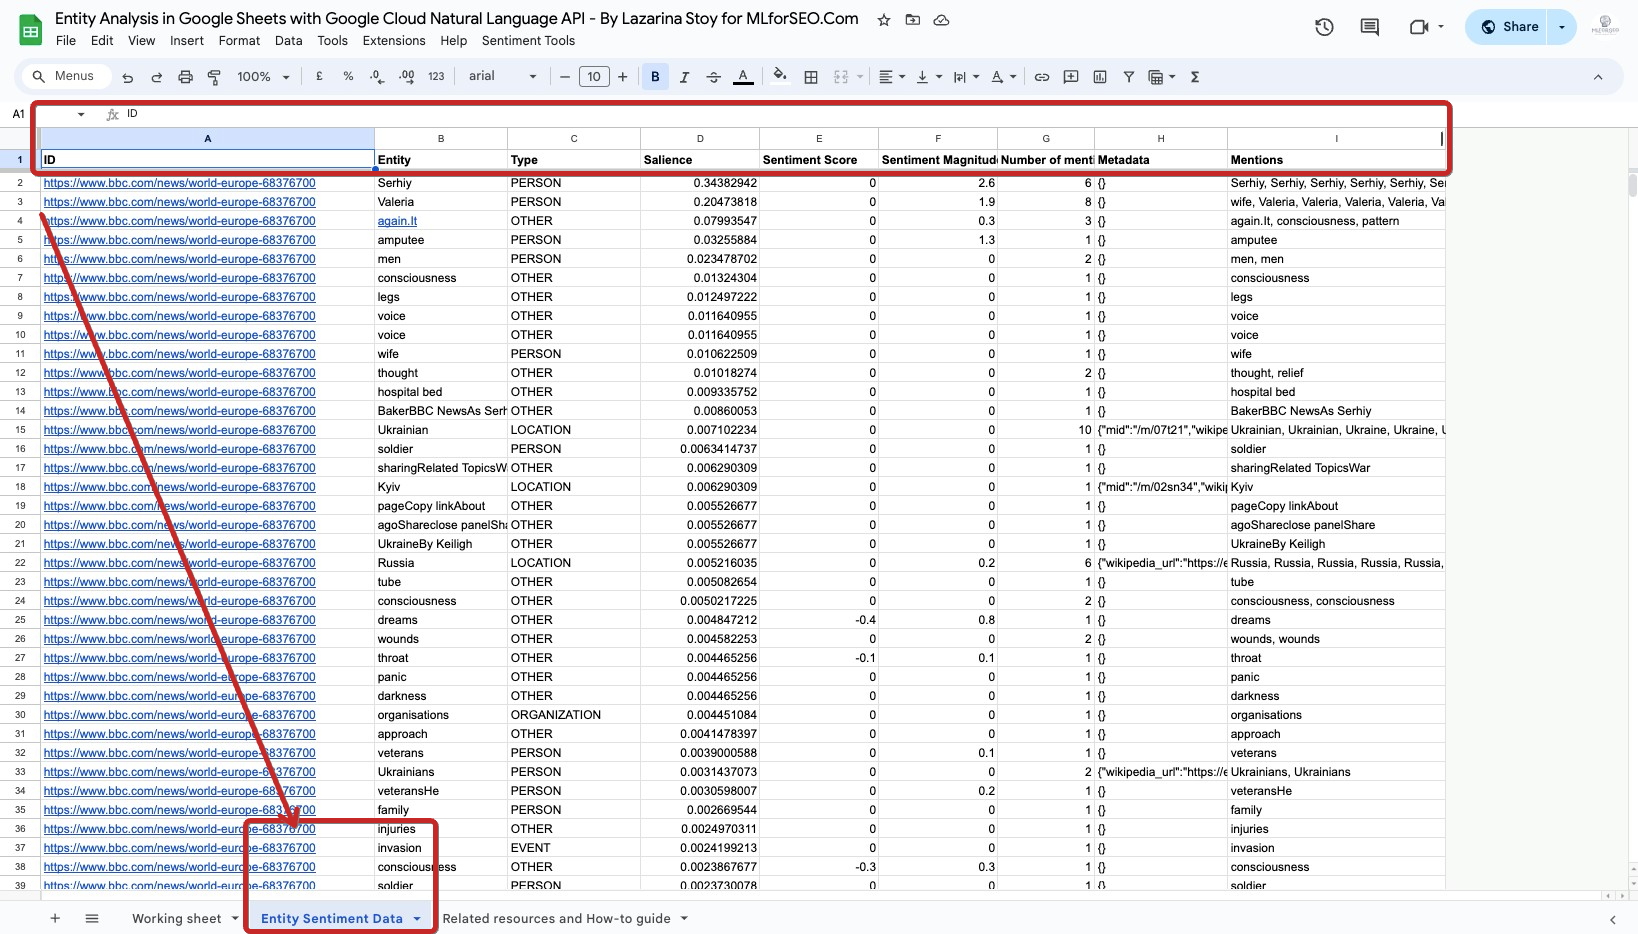Image resolution: width=1638 pixels, height=934 pixels.
Task: Open the Meet call options arrow
Action: point(1441,27)
